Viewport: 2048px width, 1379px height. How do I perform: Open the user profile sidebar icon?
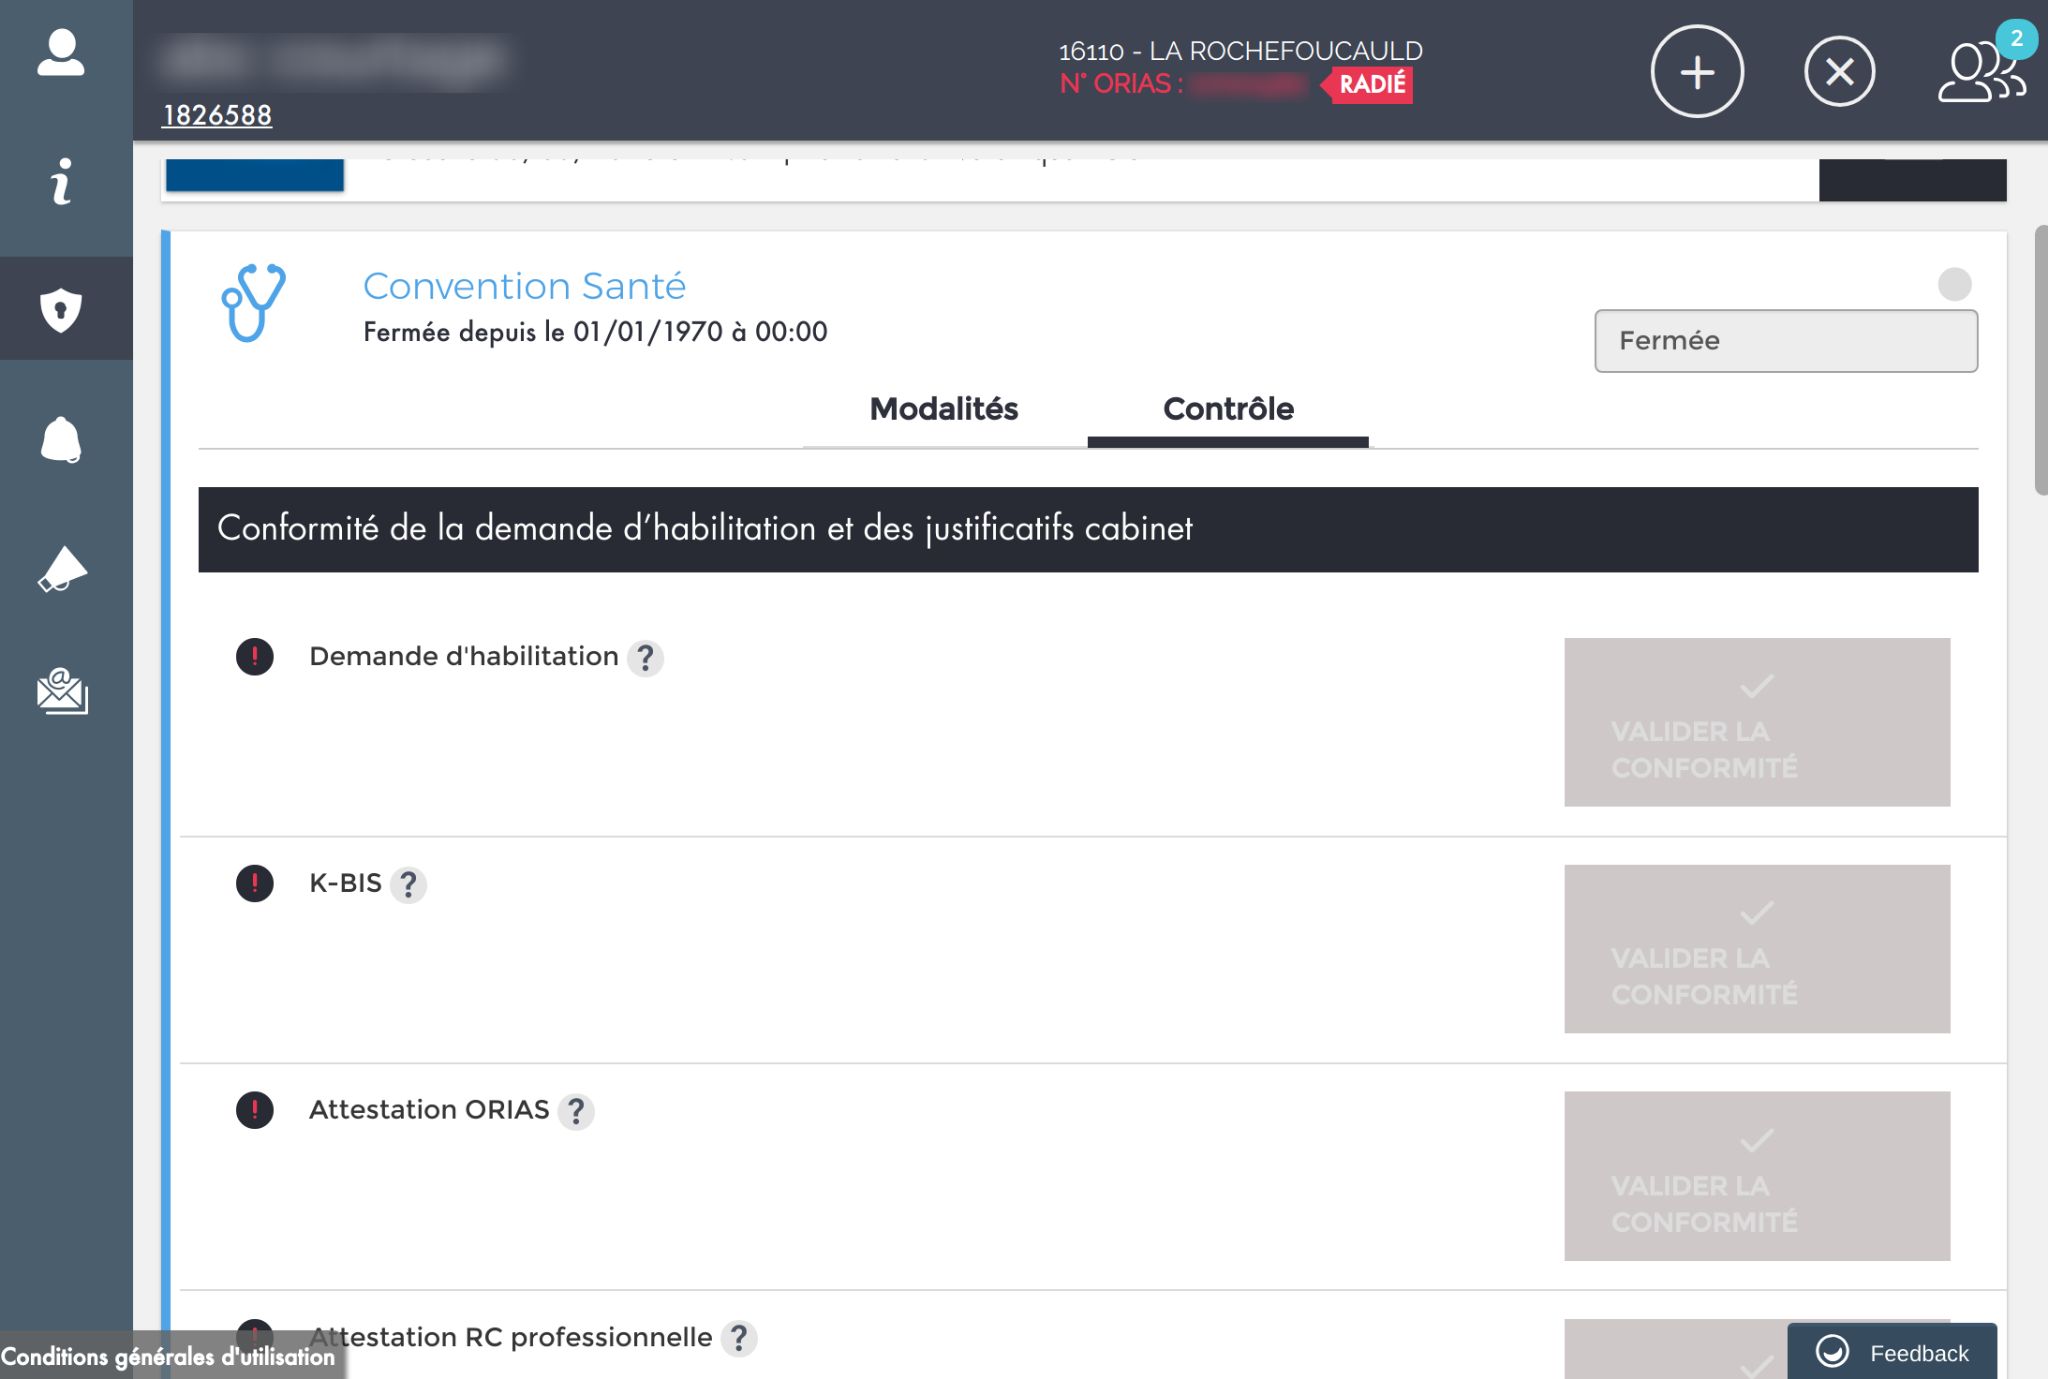(61, 52)
